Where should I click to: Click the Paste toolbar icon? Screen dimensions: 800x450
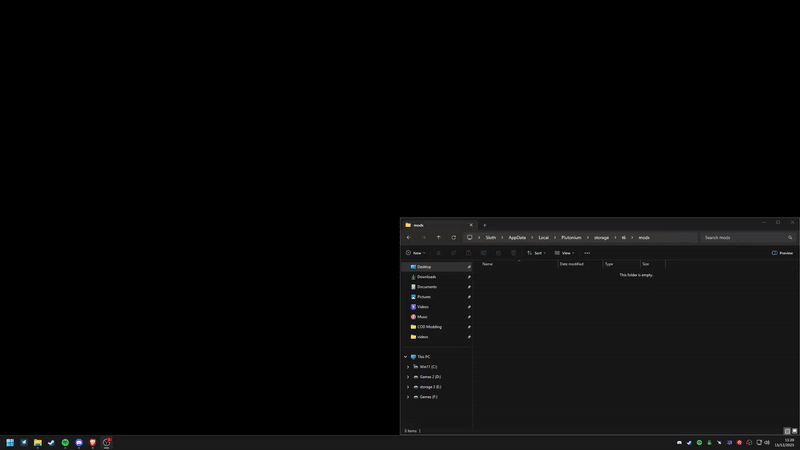pyautogui.click(x=468, y=253)
